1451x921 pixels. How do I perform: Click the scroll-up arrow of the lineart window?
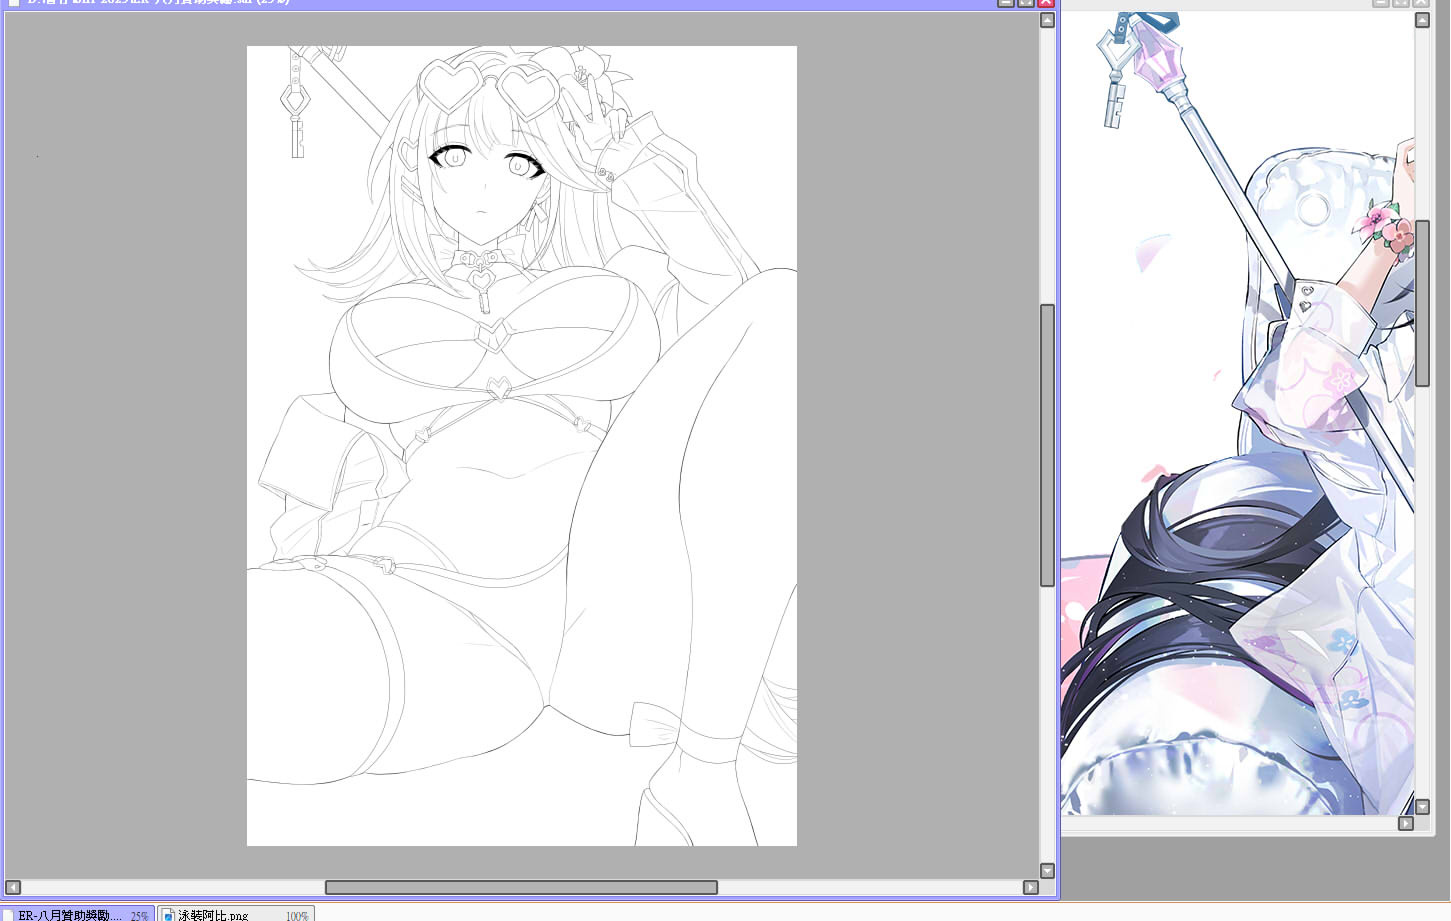(x=1047, y=20)
